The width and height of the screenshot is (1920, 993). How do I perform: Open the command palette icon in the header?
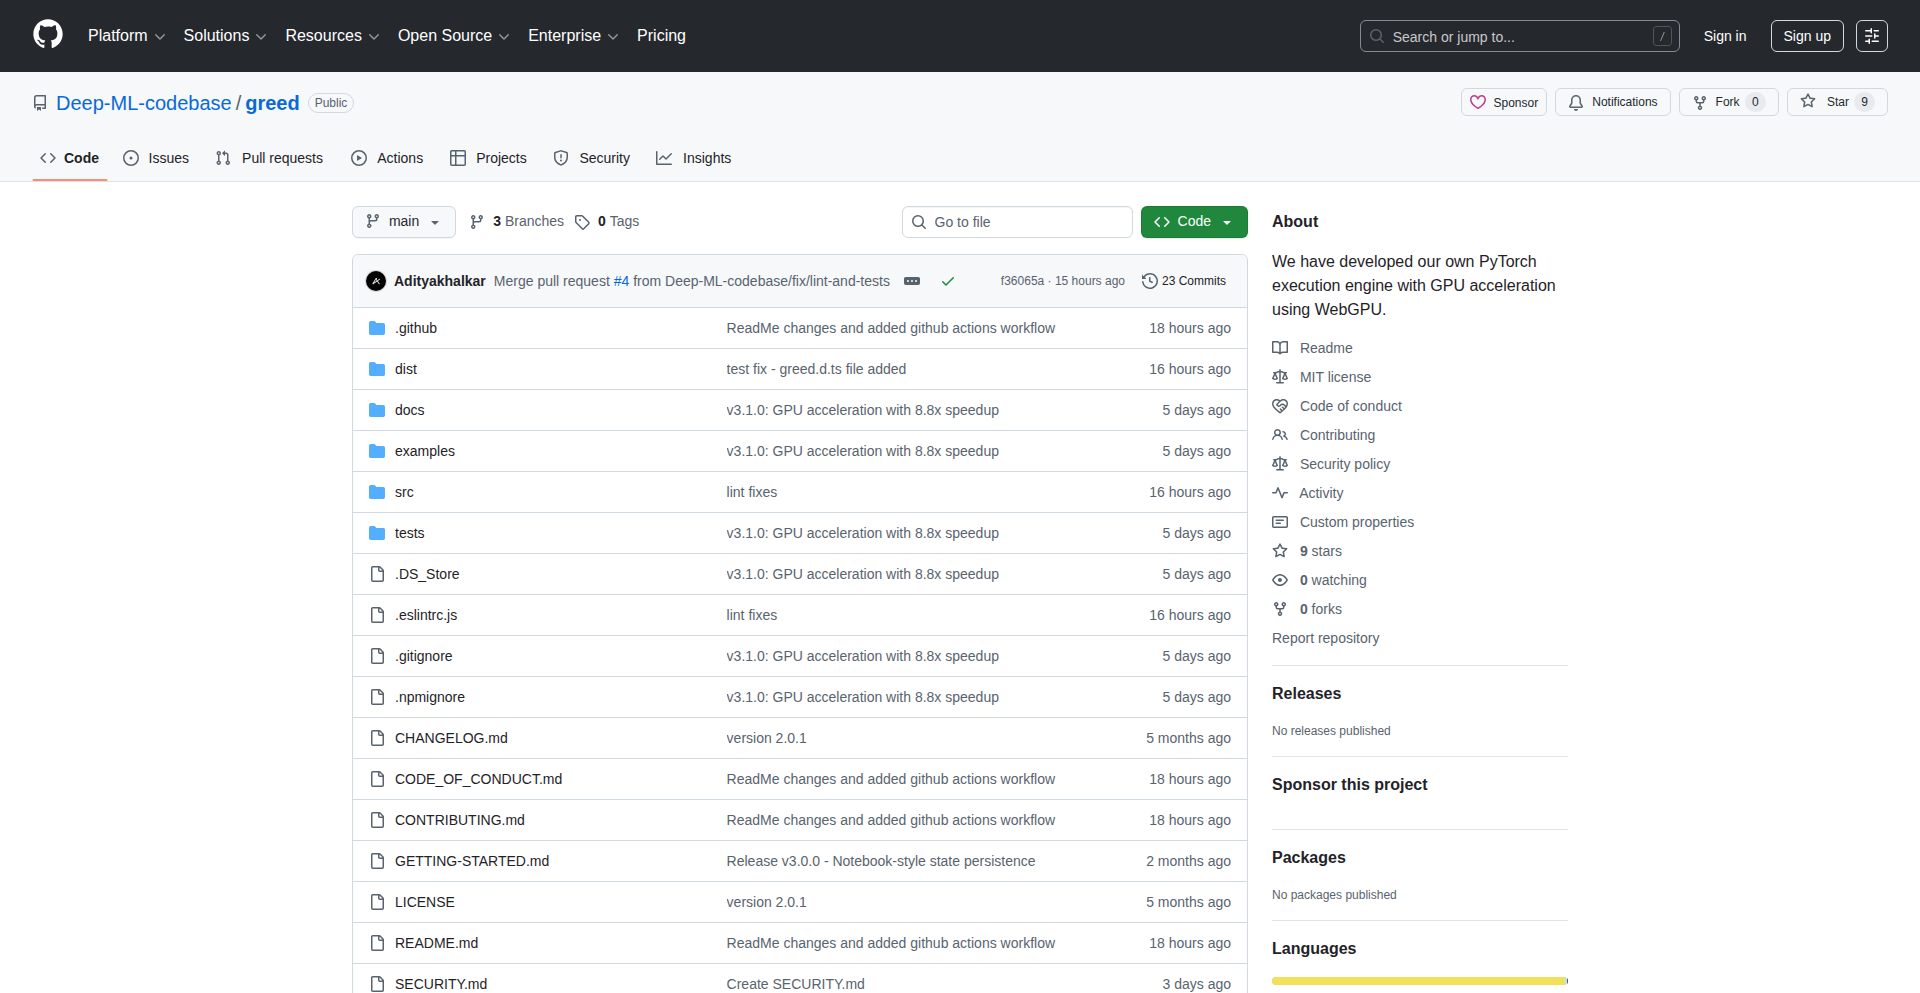coord(1871,36)
